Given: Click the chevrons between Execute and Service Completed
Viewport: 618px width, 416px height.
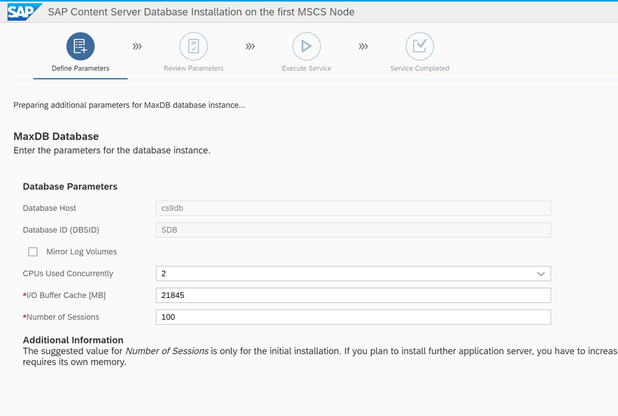Looking at the screenshot, I should [x=363, y=47].
